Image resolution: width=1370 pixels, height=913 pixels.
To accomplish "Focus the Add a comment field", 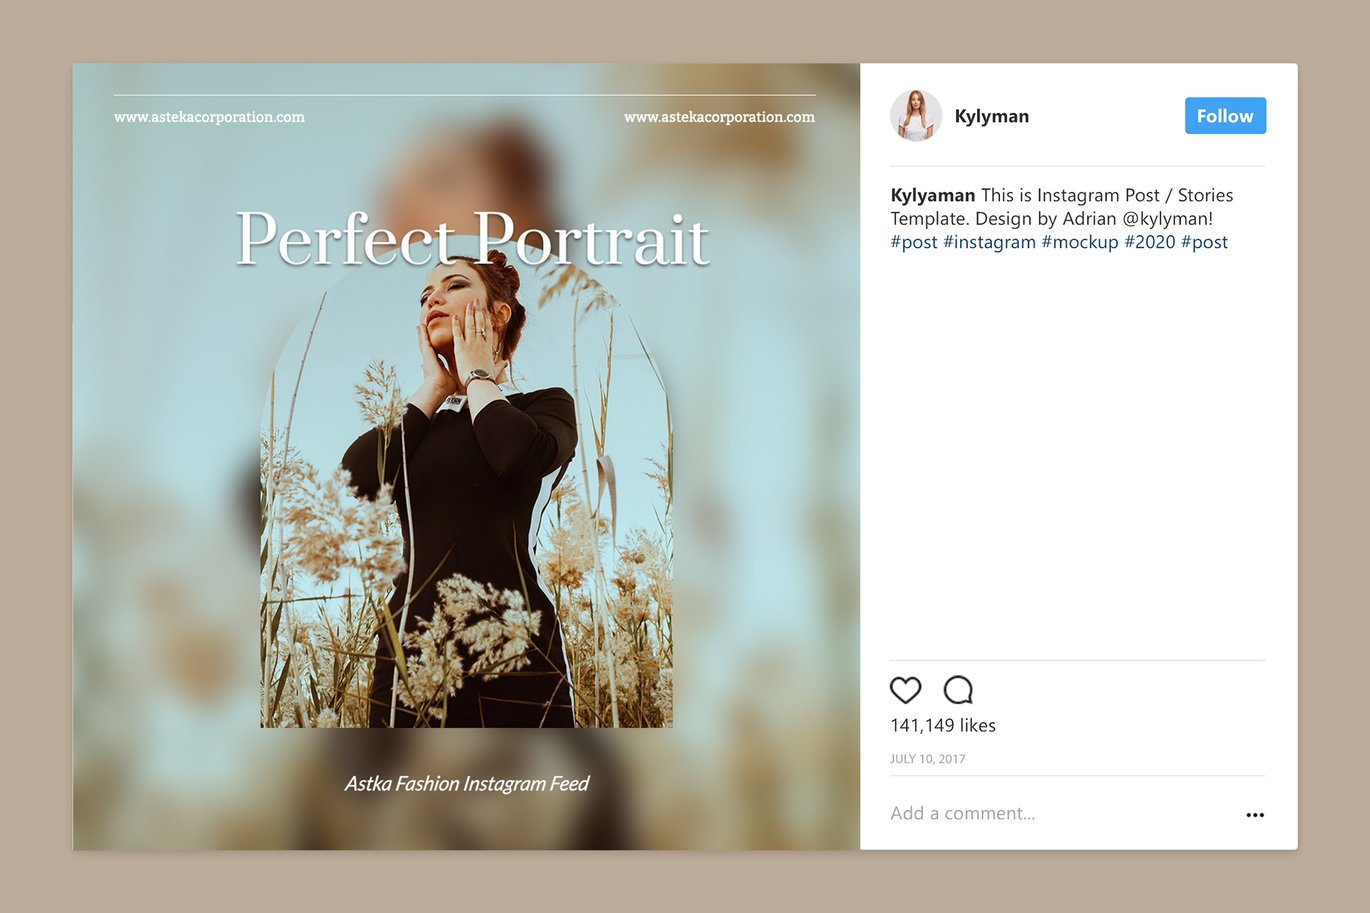I will [1060, 813].
